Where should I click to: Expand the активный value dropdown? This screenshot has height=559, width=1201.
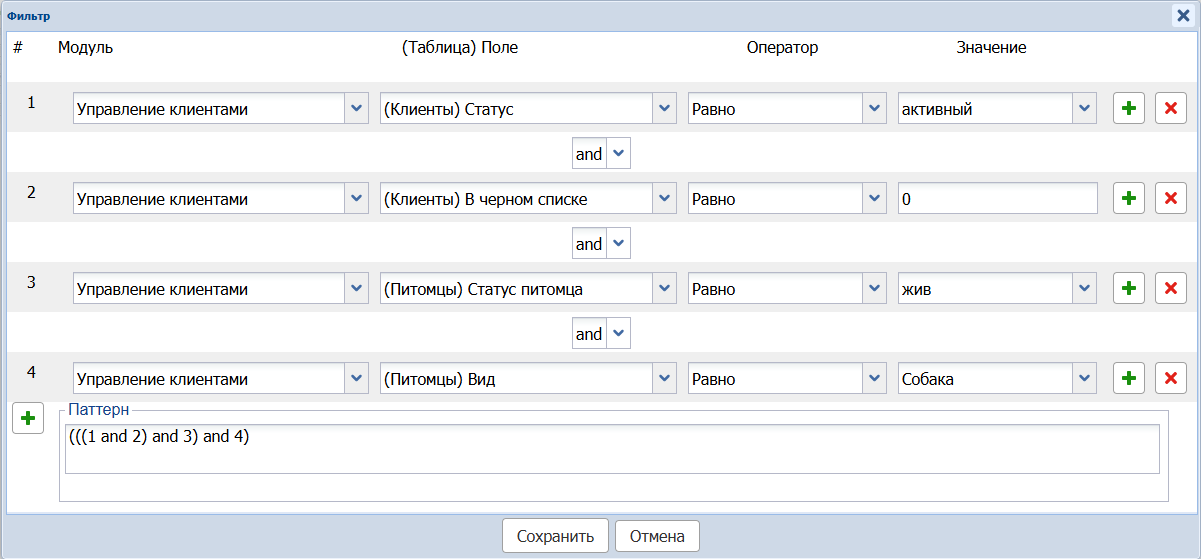[1085, 109]
